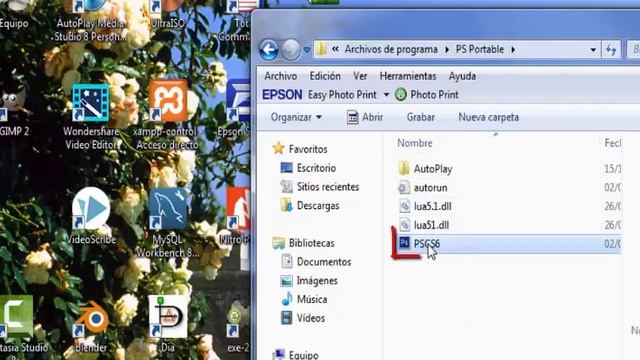The height and width of the screenshot is (360, 640).
Task: Select Descargas in the navigation pane
Action: (x=318, y=205)
